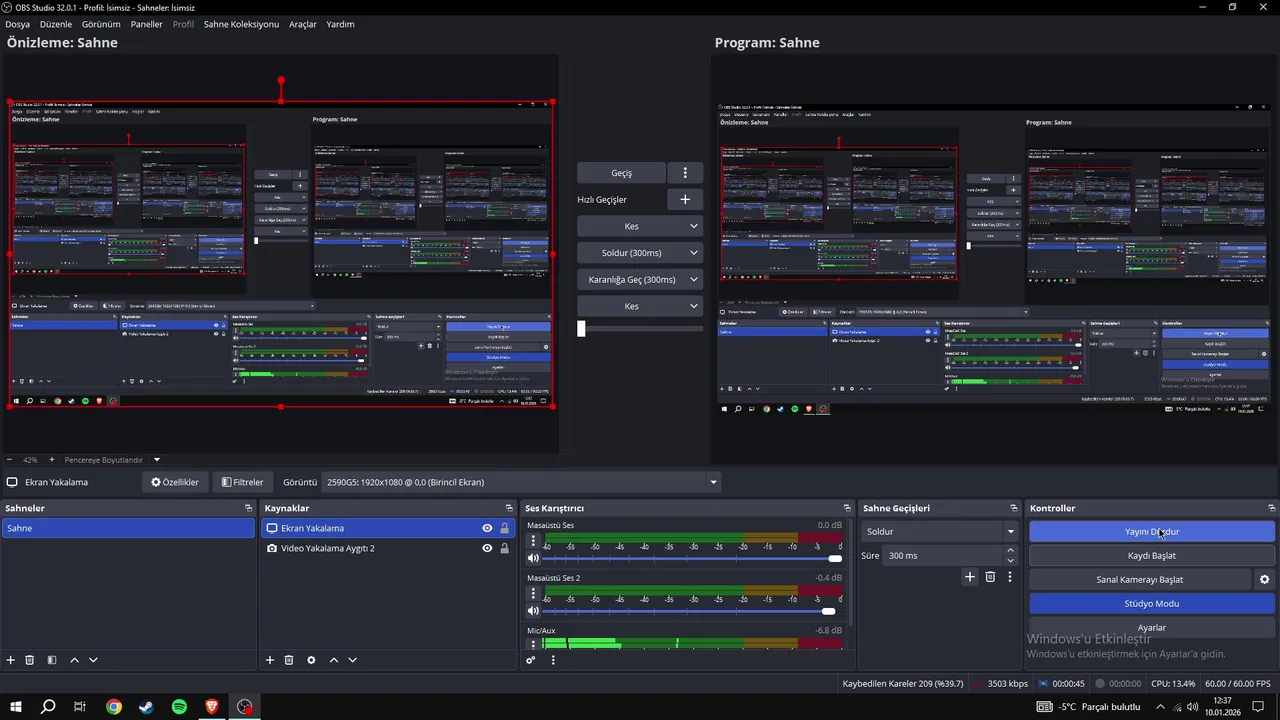1280x720 pixels.
Task: Toggle Stüdyo Modu off
Action: point(1152,604)
